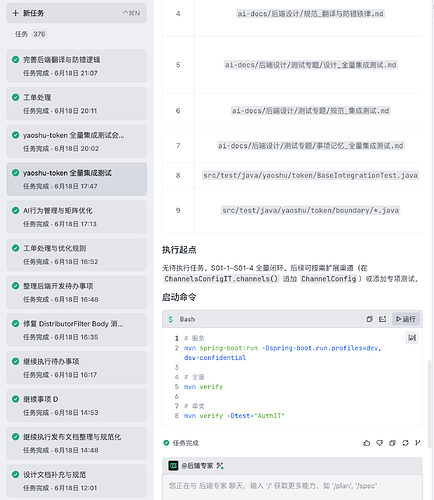Click green check icon on 工单处理 task
Image resolution: width=434 pixels, height=500 pixels.
[15, 97]
